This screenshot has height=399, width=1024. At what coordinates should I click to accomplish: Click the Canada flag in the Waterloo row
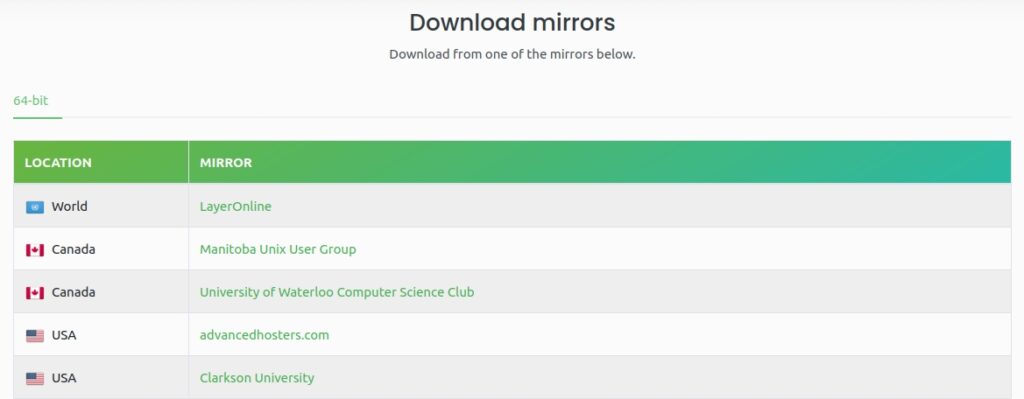point(35,293)
